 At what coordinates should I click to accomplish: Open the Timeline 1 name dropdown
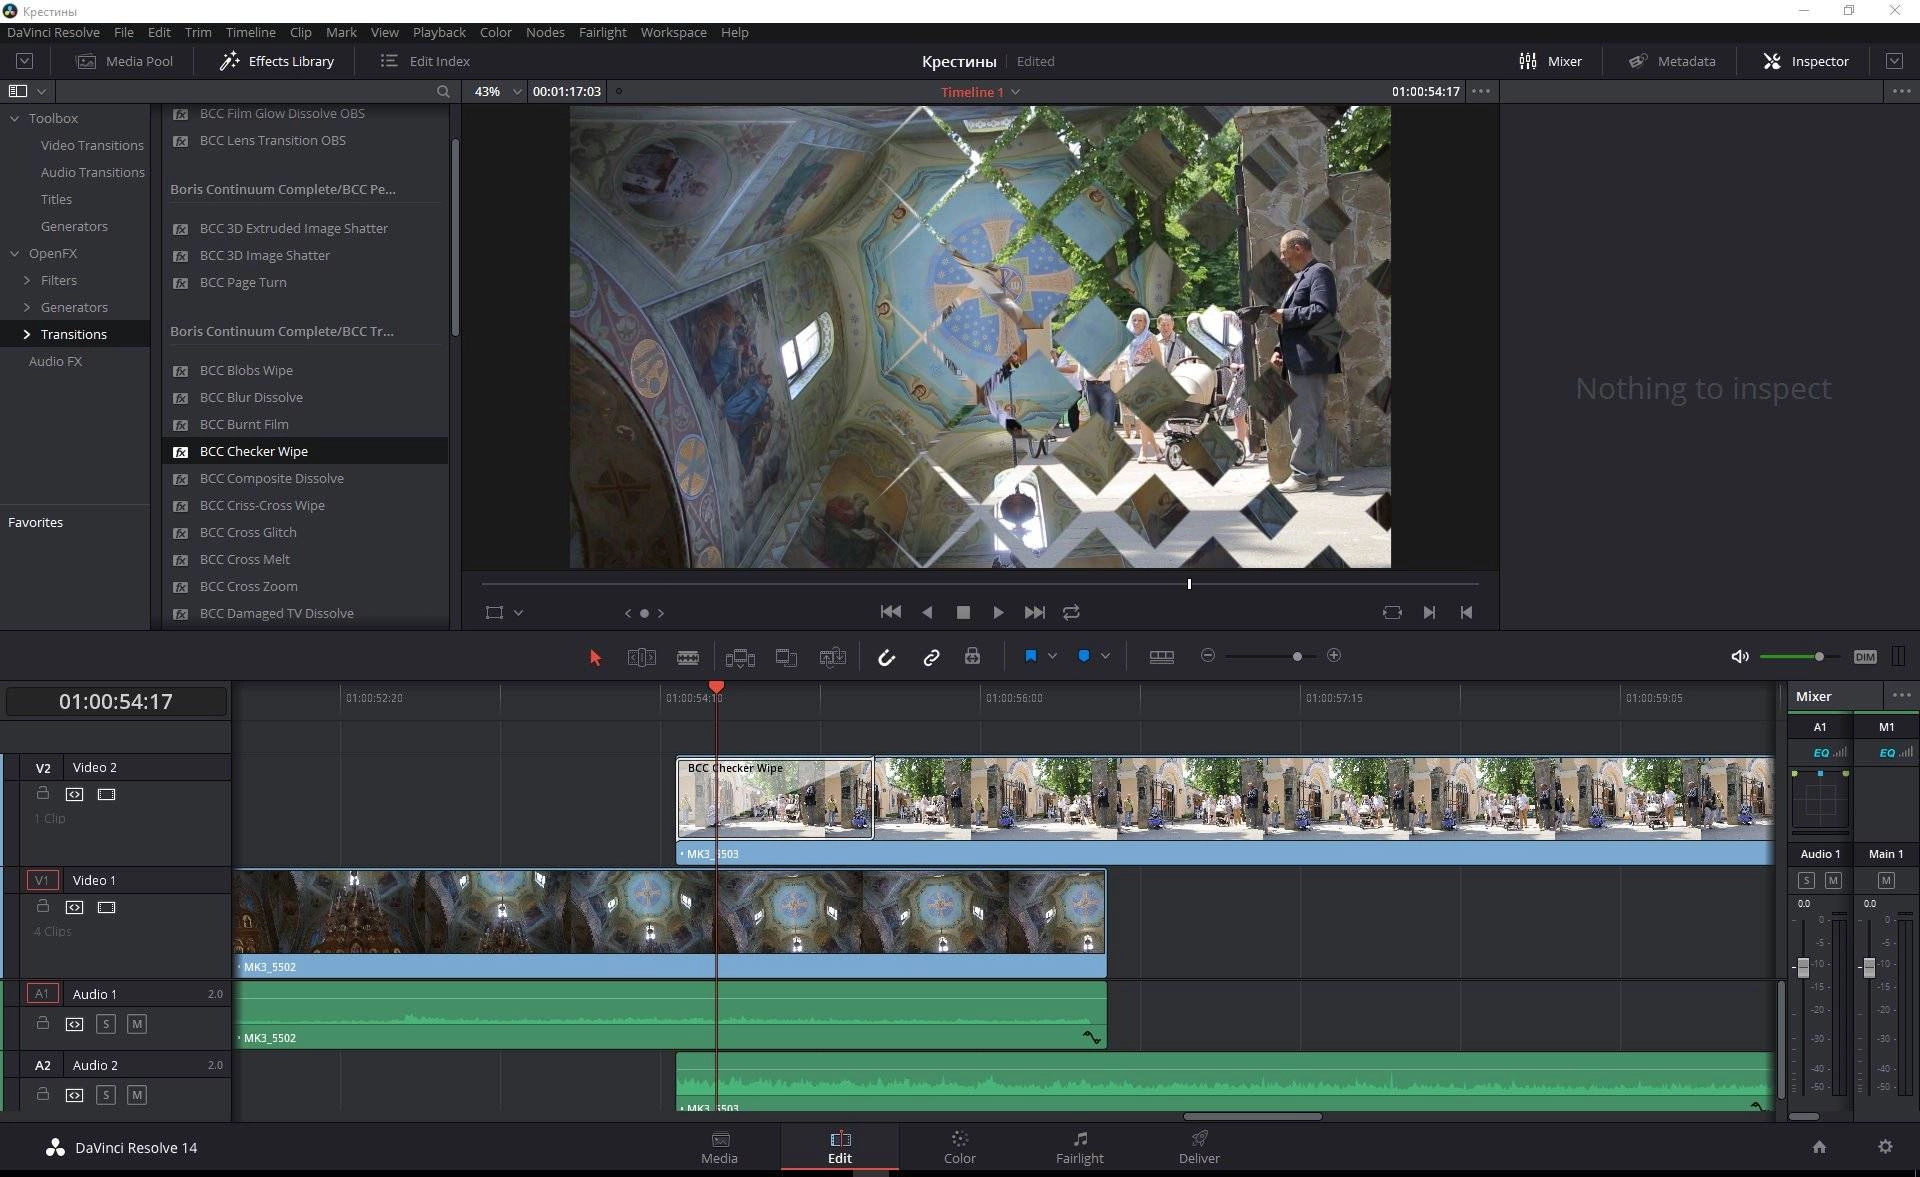(x=1016, y=92)
